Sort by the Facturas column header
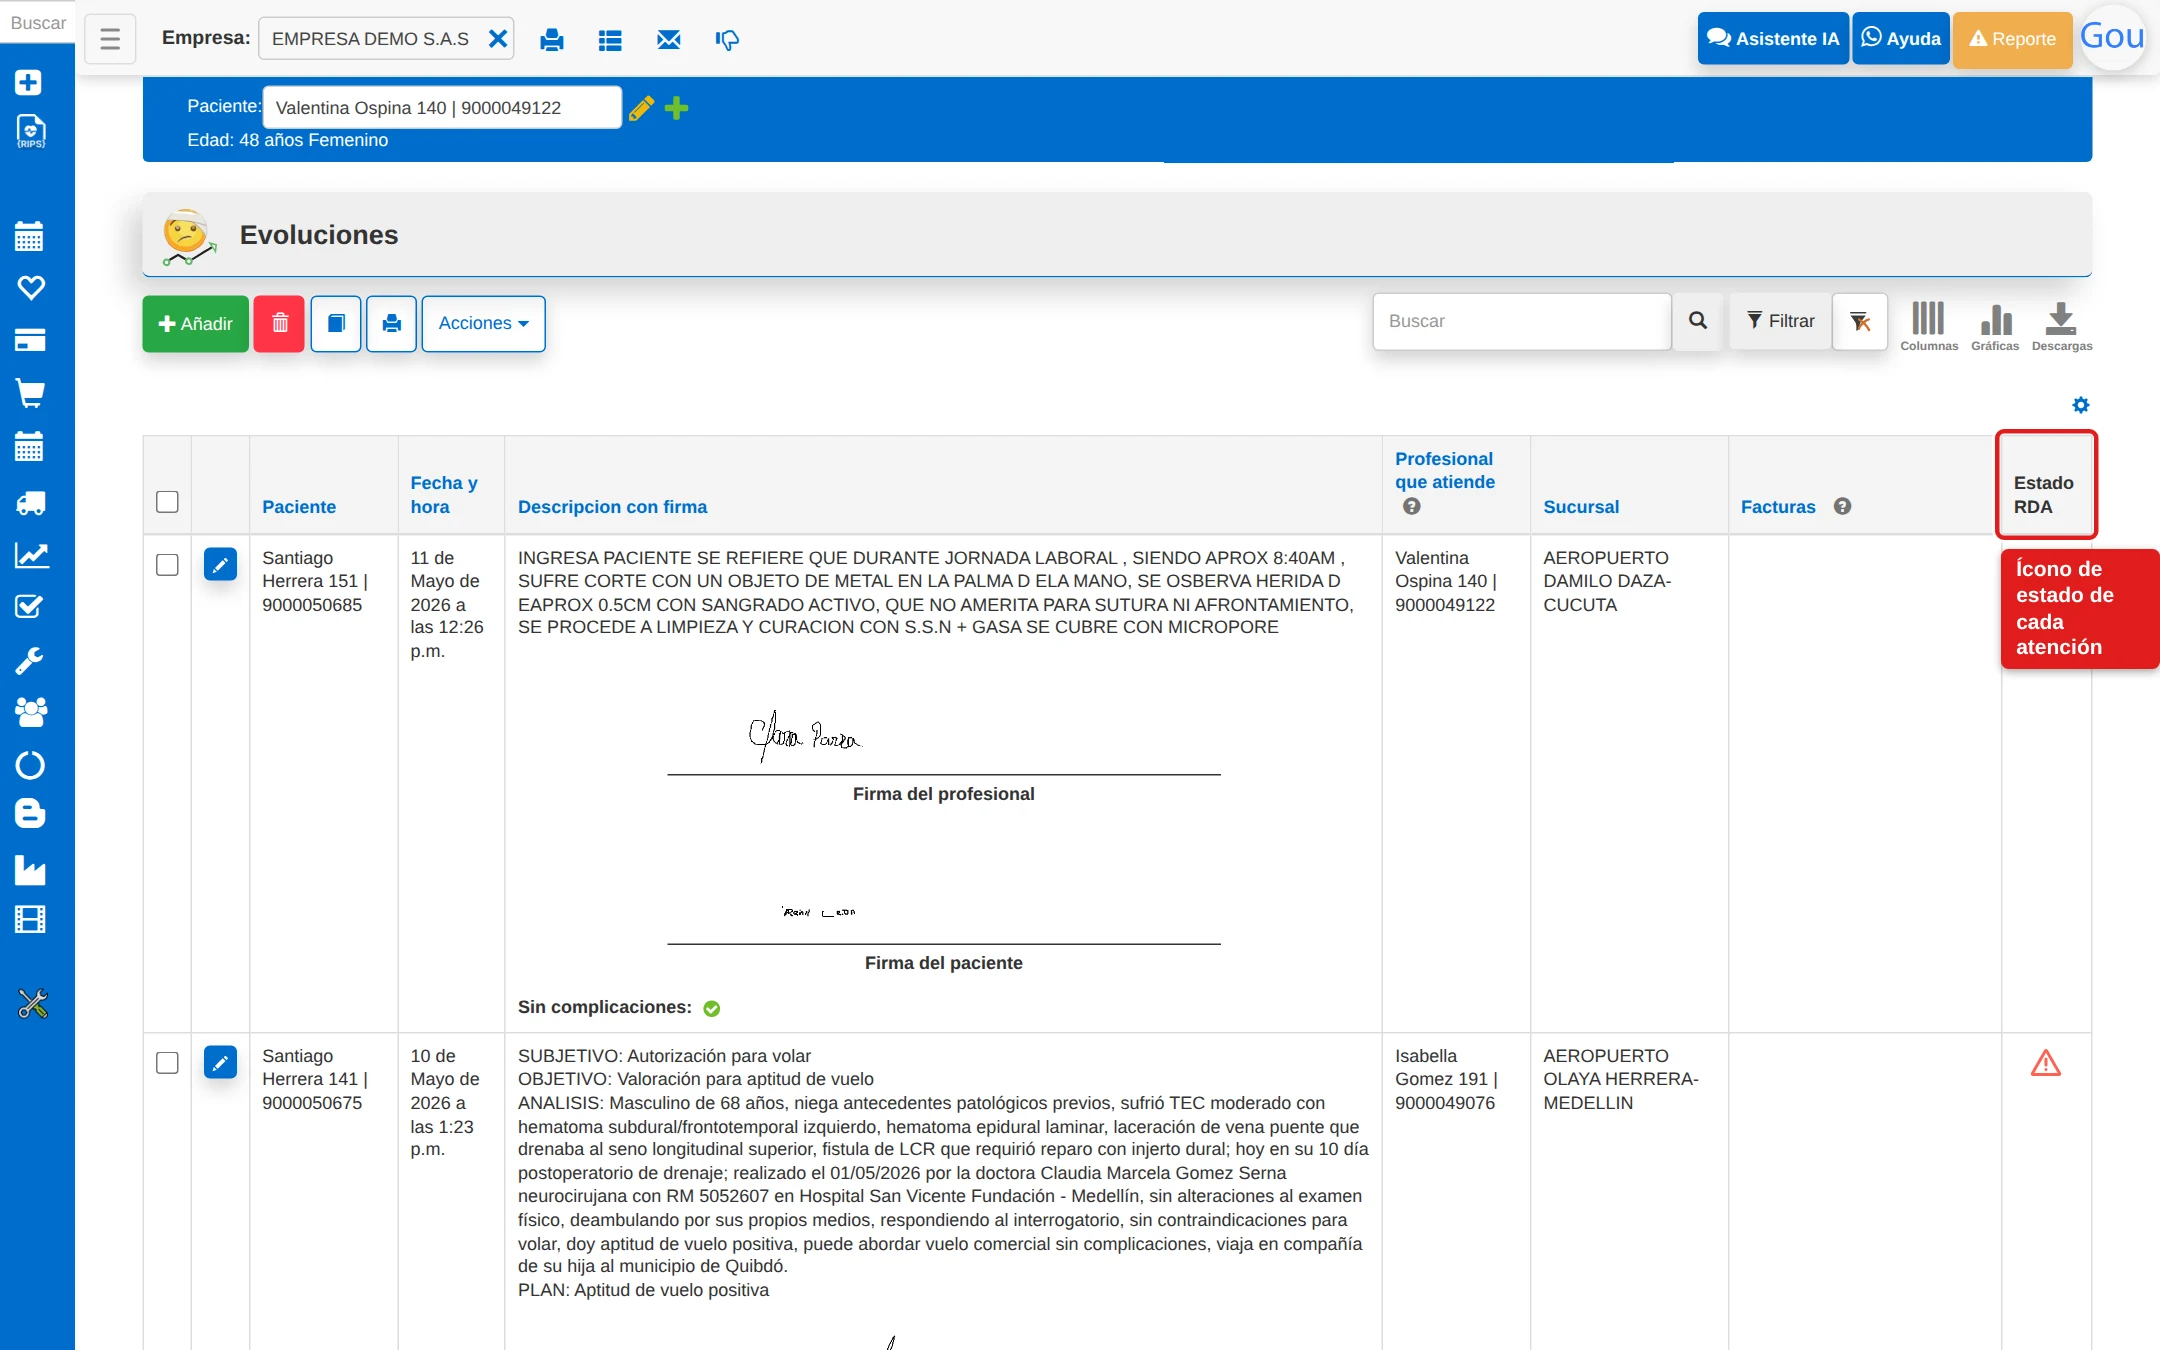Image resolution: width=2160 pixels, height=1350 pixels. click(x=1778, y=507)
